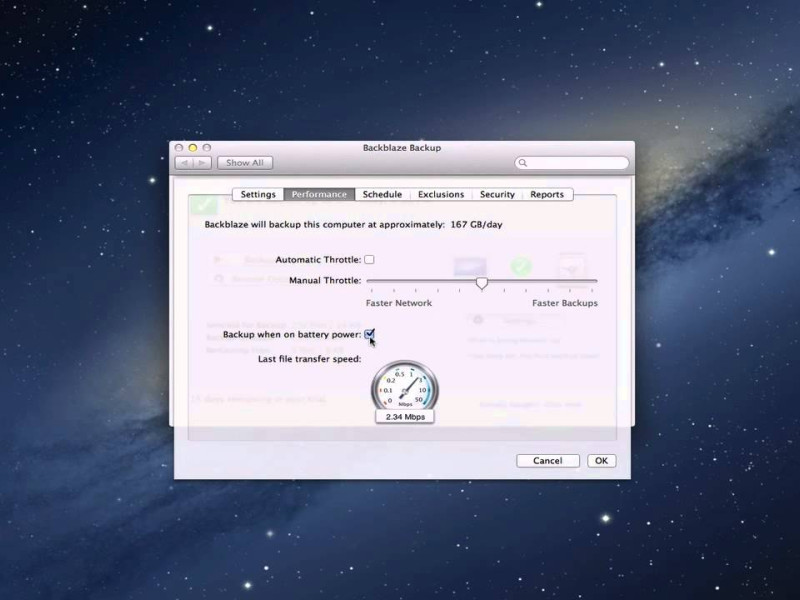Switch to the Schedule tab
The width and height of the screenshot is (800, 600).
tap(382, 194)
